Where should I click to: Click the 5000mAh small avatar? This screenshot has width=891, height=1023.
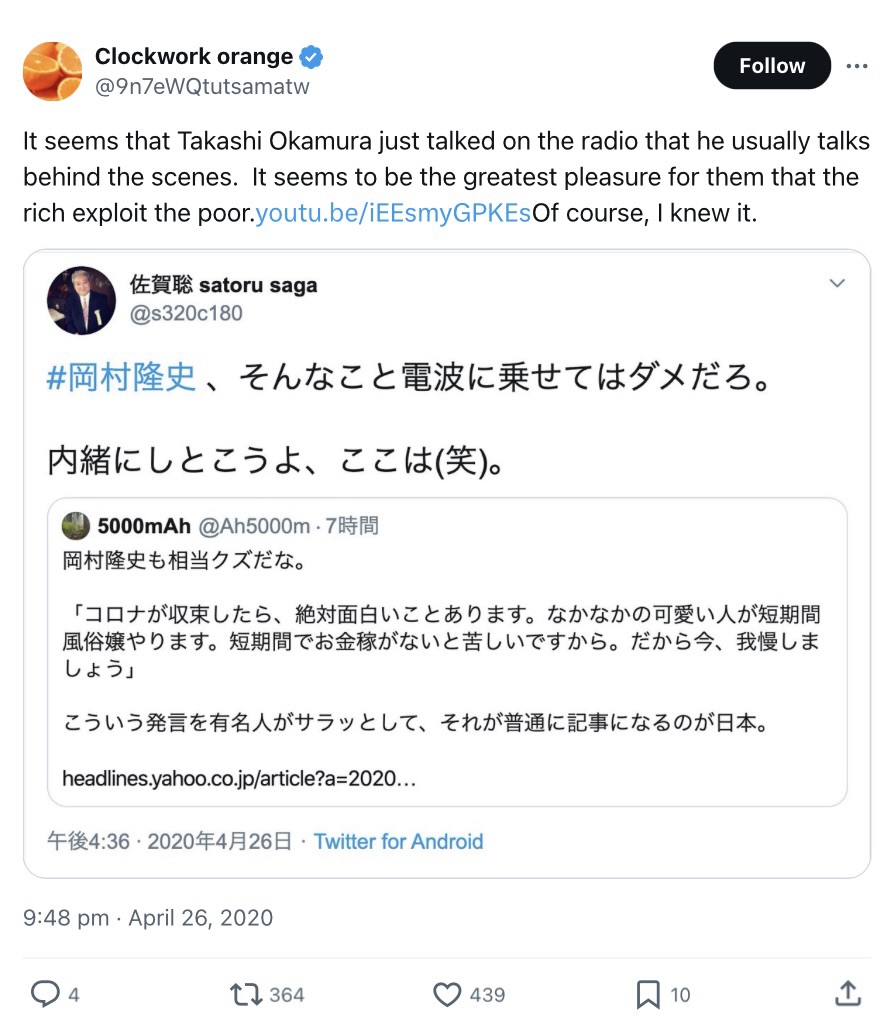76,526
